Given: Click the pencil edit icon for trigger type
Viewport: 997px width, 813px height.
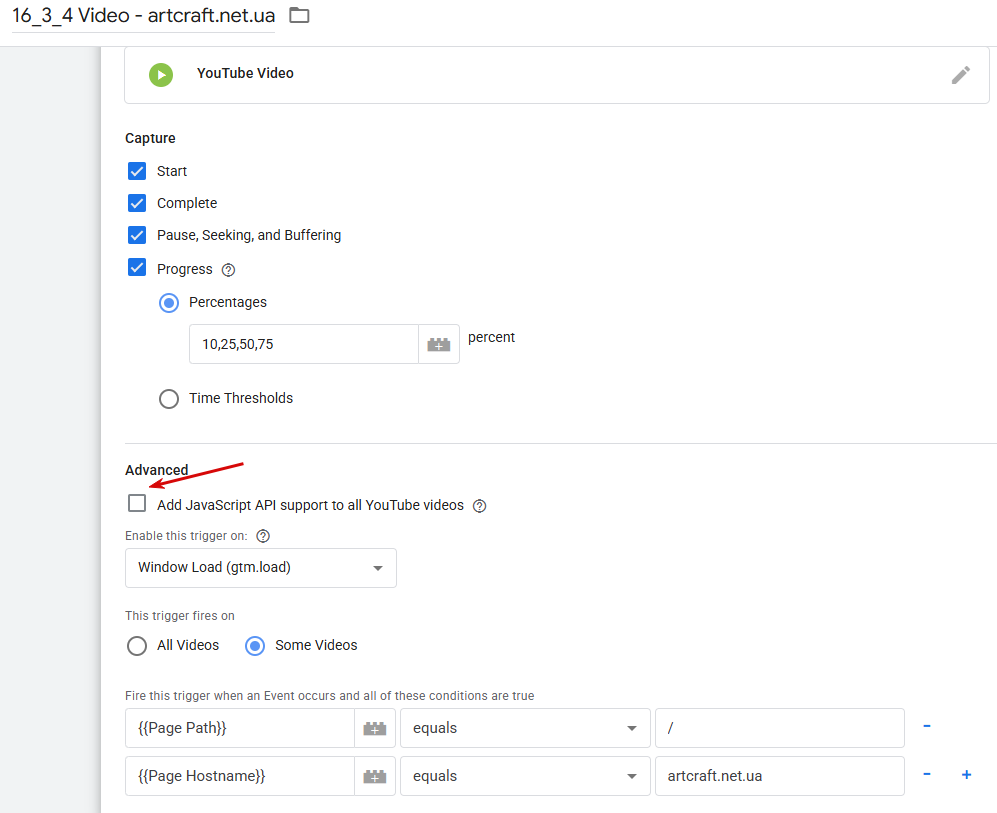Looking at the screenshot, I should pos(960,75).
